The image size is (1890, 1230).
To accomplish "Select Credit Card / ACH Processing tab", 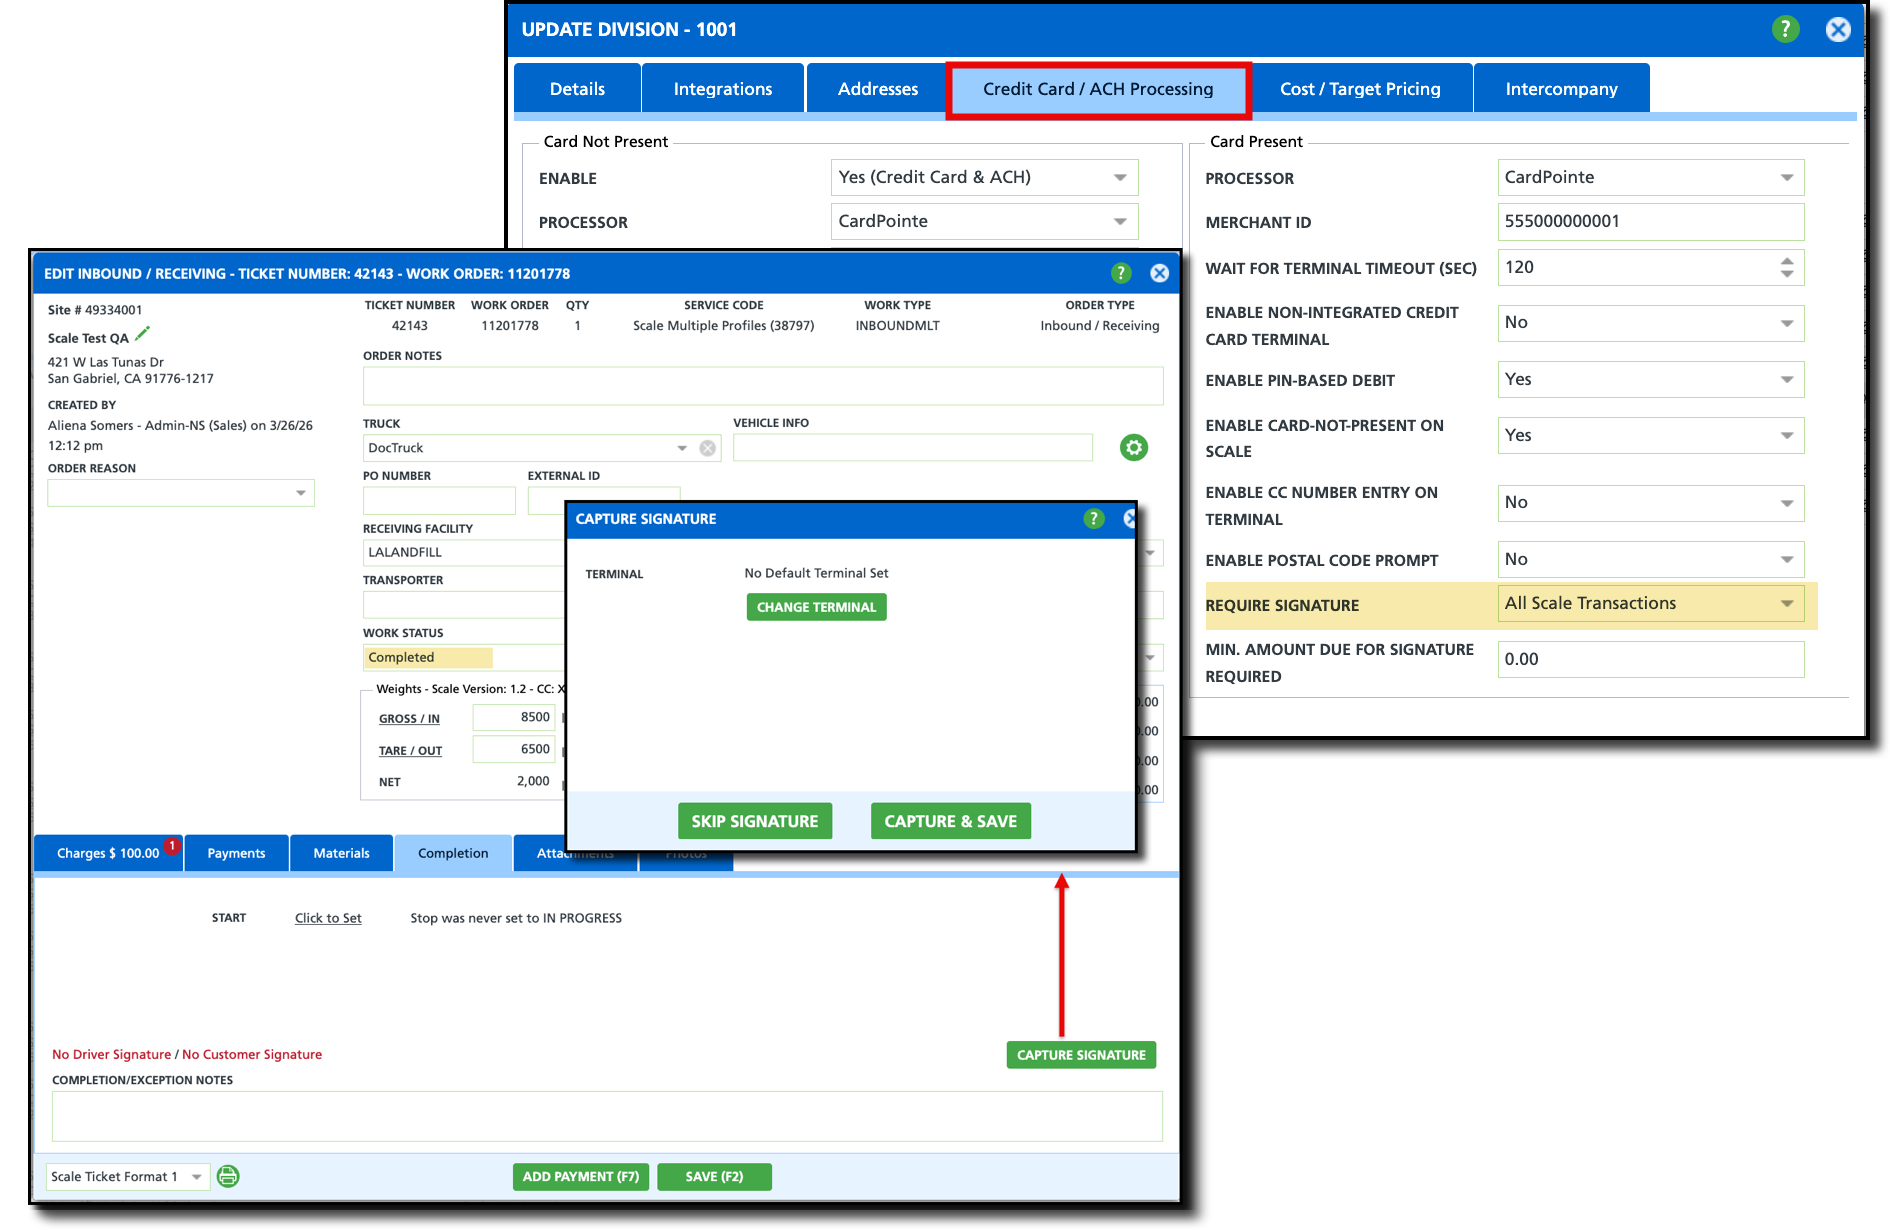I will point(1098,89).
